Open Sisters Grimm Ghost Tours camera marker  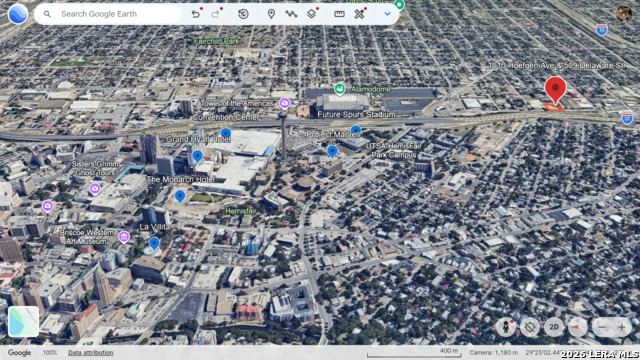(95, 189)
